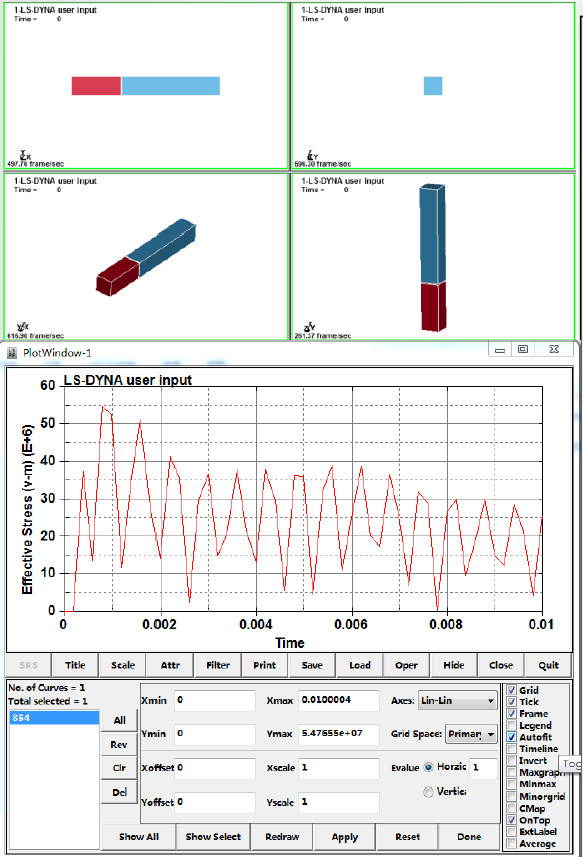
Task: Open the Load panel
Action: click(x=360, y=665)
